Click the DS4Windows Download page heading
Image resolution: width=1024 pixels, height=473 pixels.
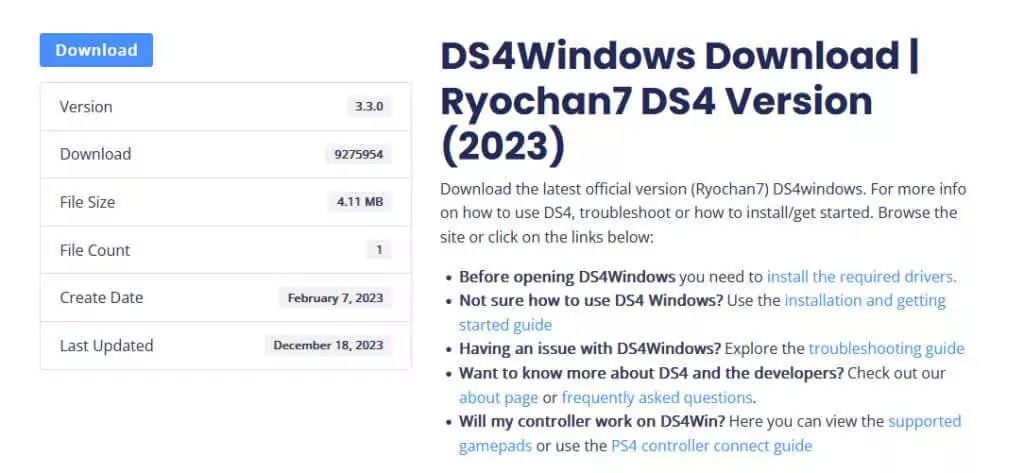[x=680, y=102]
